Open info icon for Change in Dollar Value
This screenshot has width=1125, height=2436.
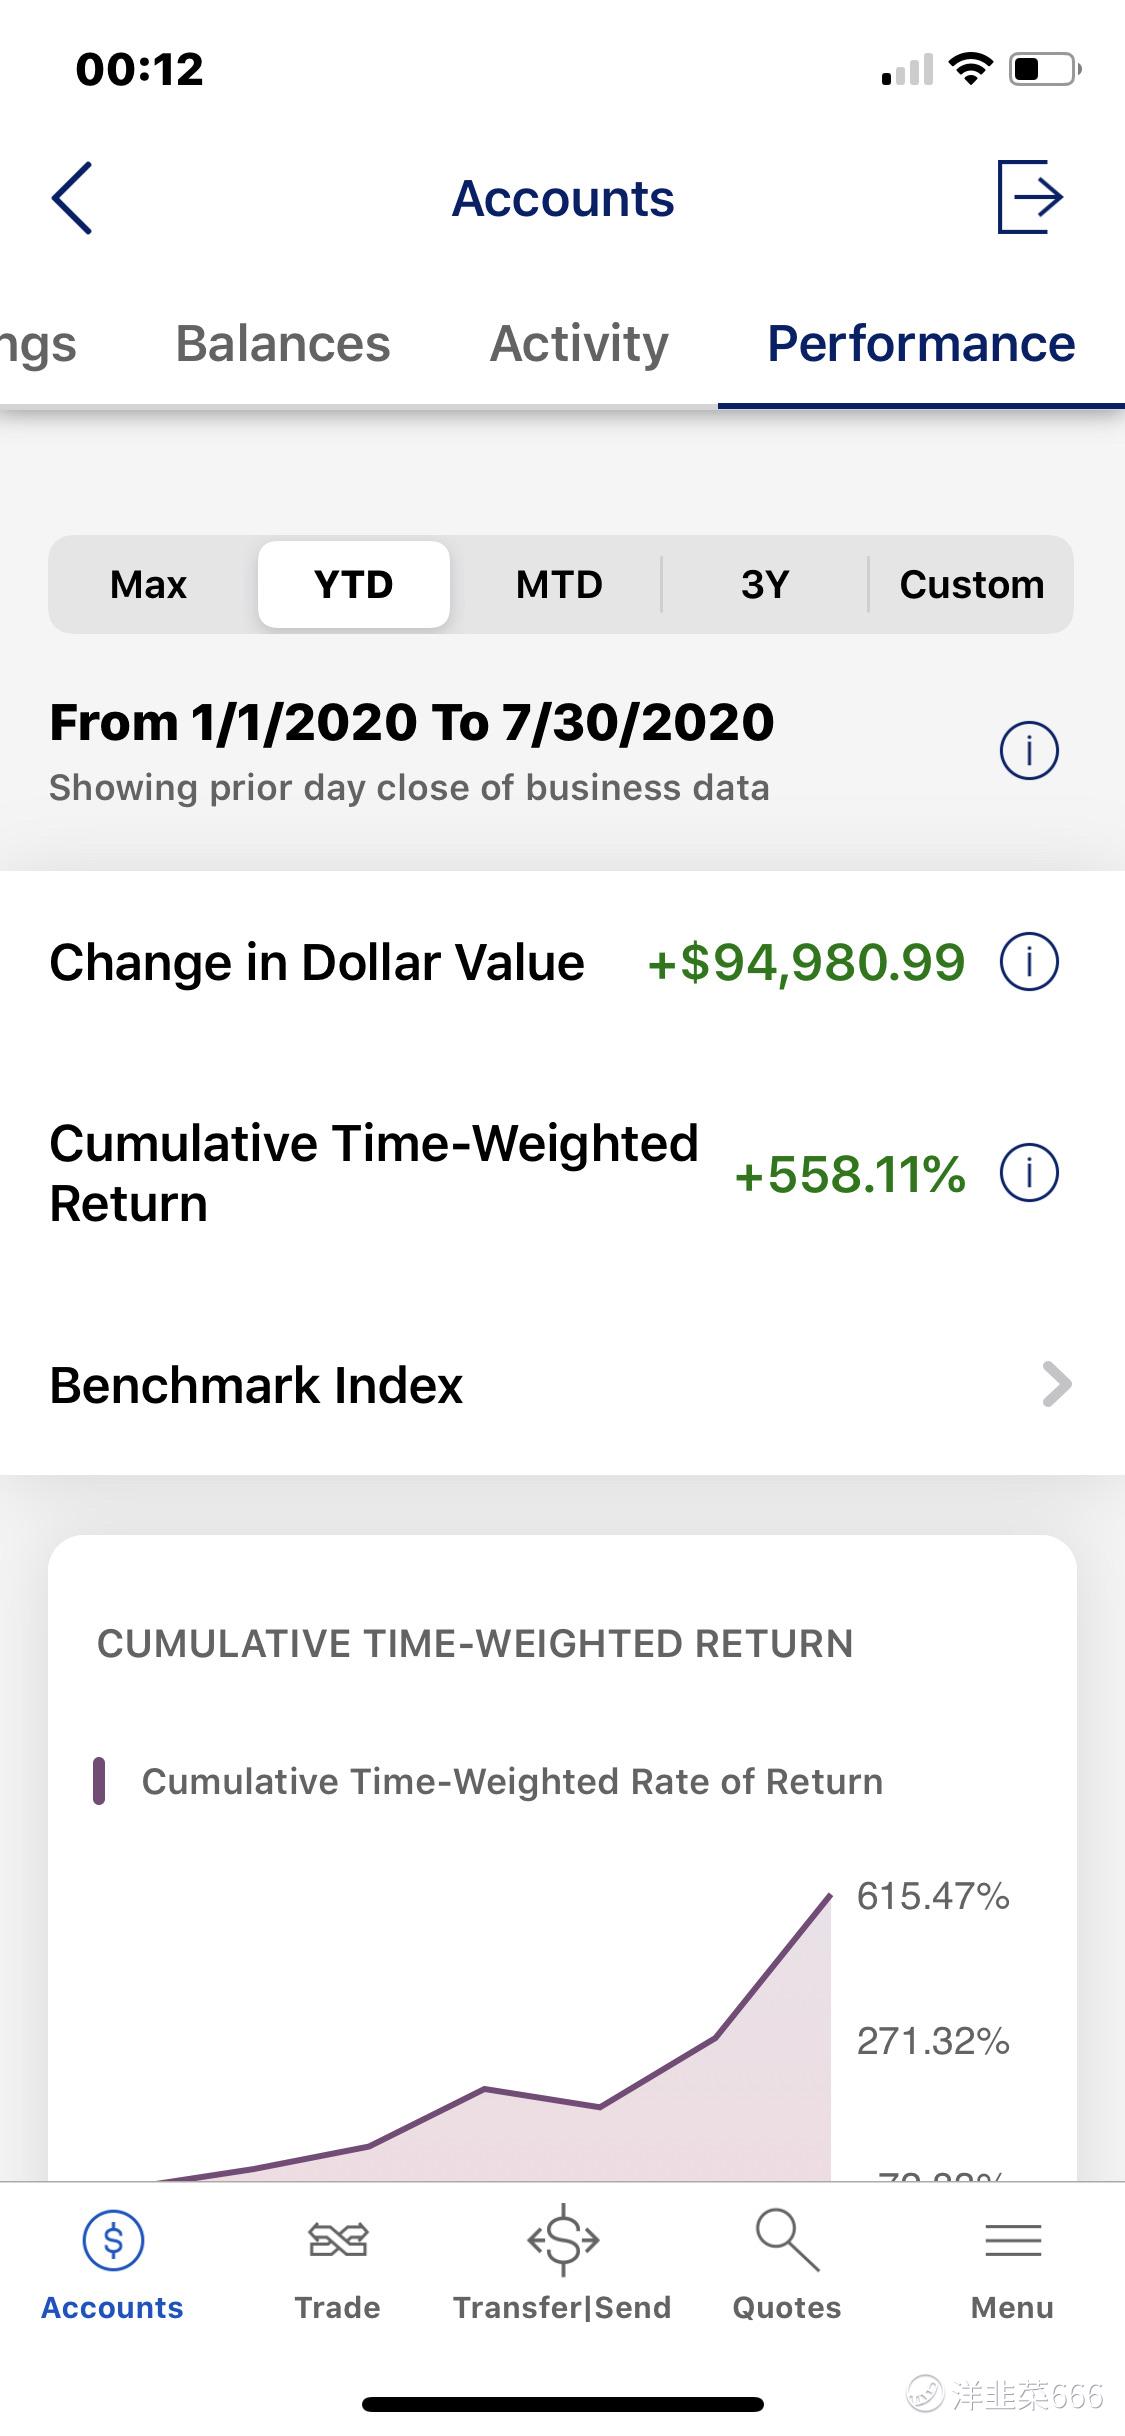coord(1028,962)
